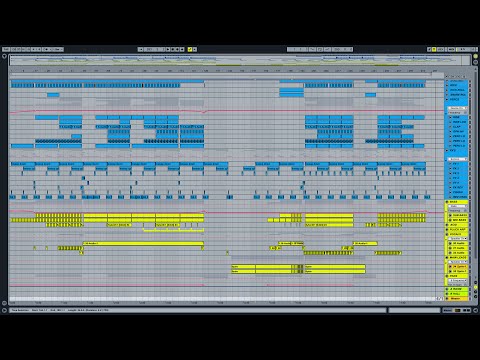The height and width of the screenshot is (360, 480).
Task: Toggle the Loop switch in the control bar
Action: 320,49
